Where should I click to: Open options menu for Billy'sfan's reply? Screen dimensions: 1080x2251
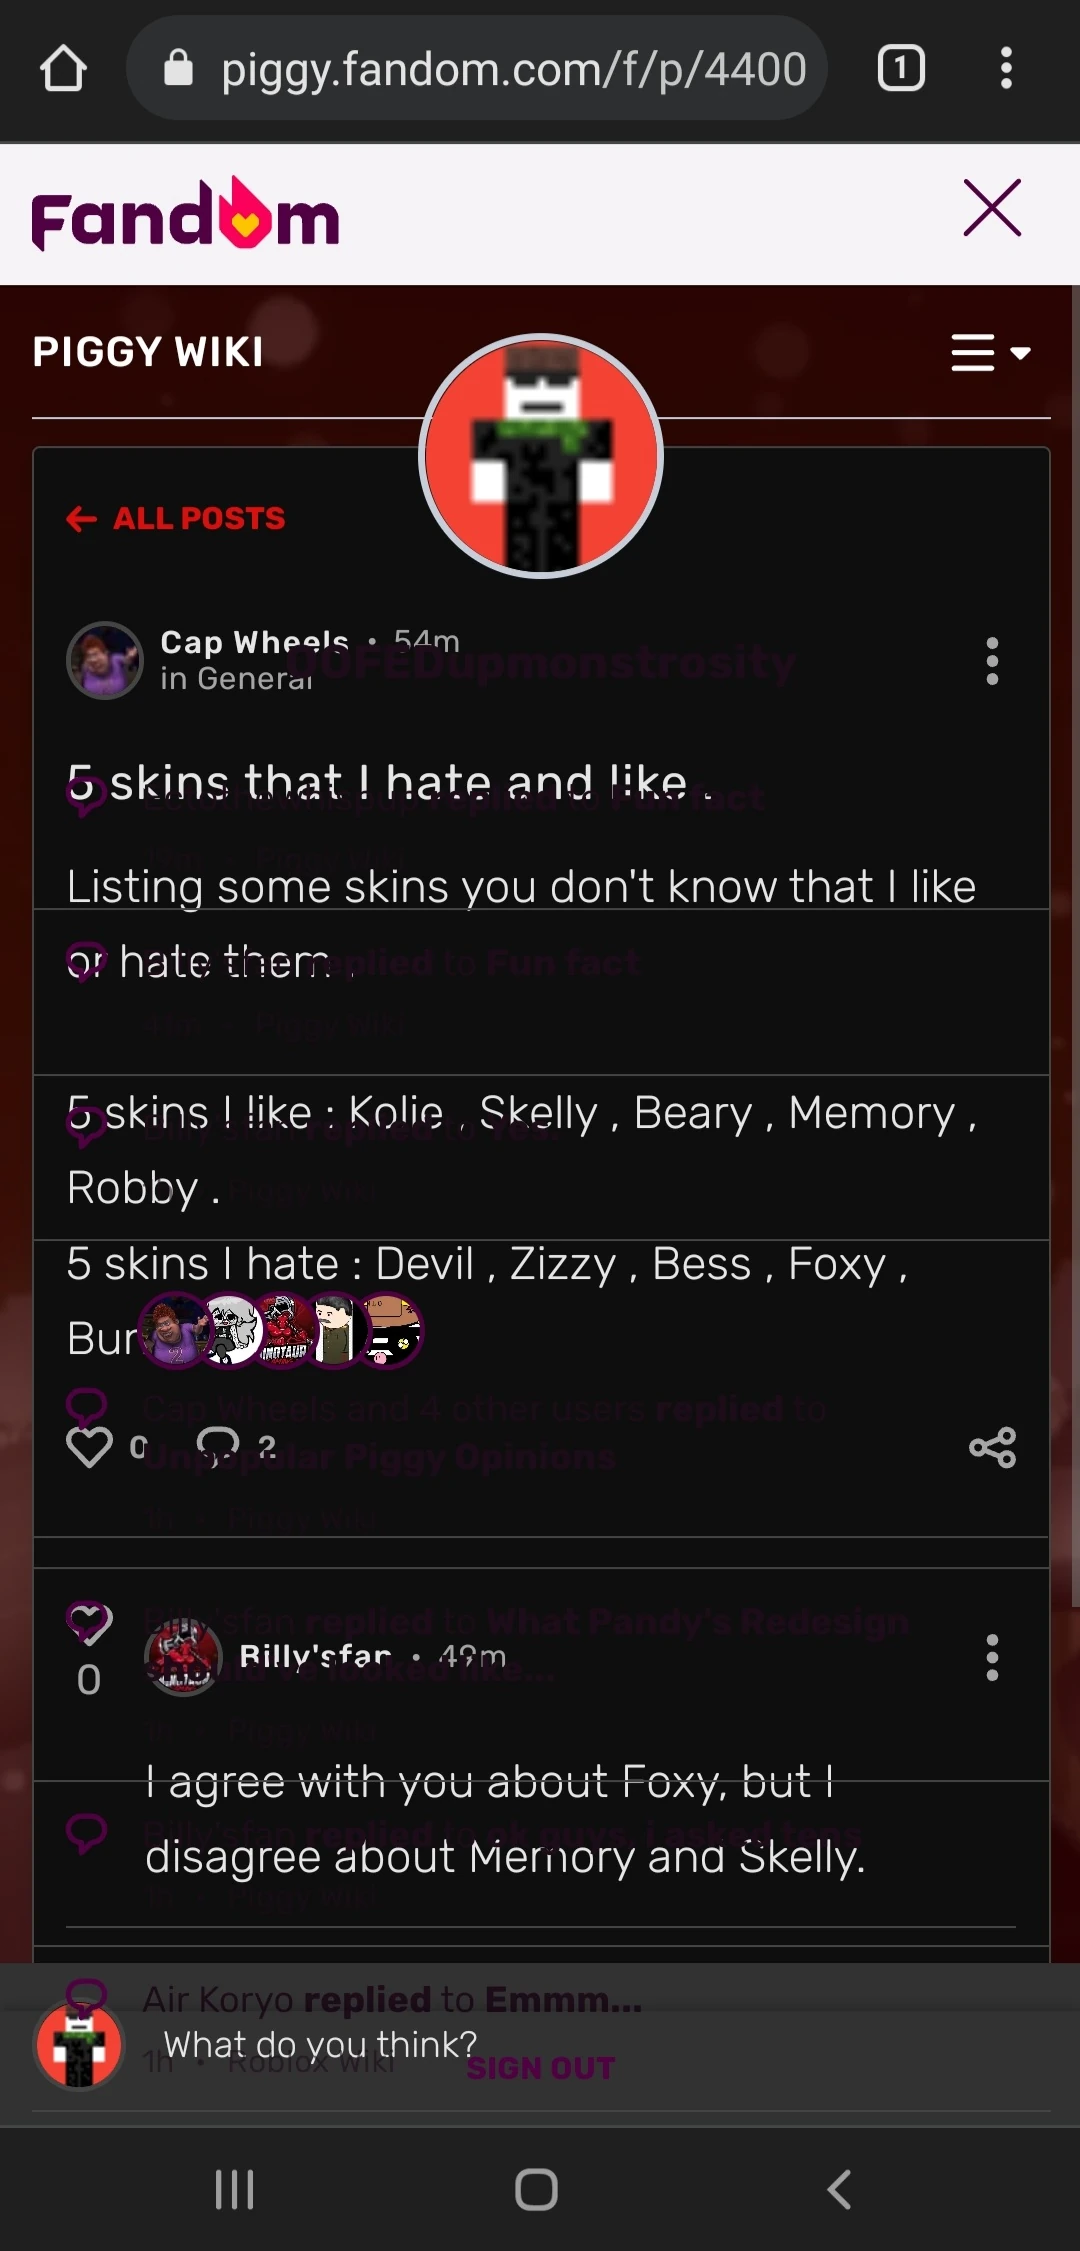pos(992,1657)
